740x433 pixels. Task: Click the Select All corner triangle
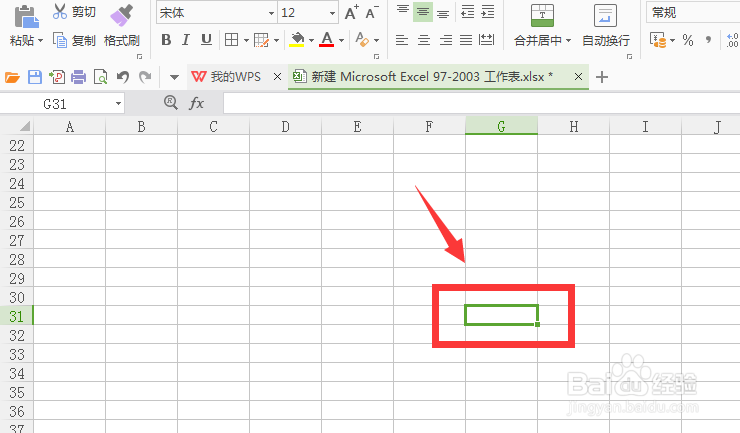point(25,126)
